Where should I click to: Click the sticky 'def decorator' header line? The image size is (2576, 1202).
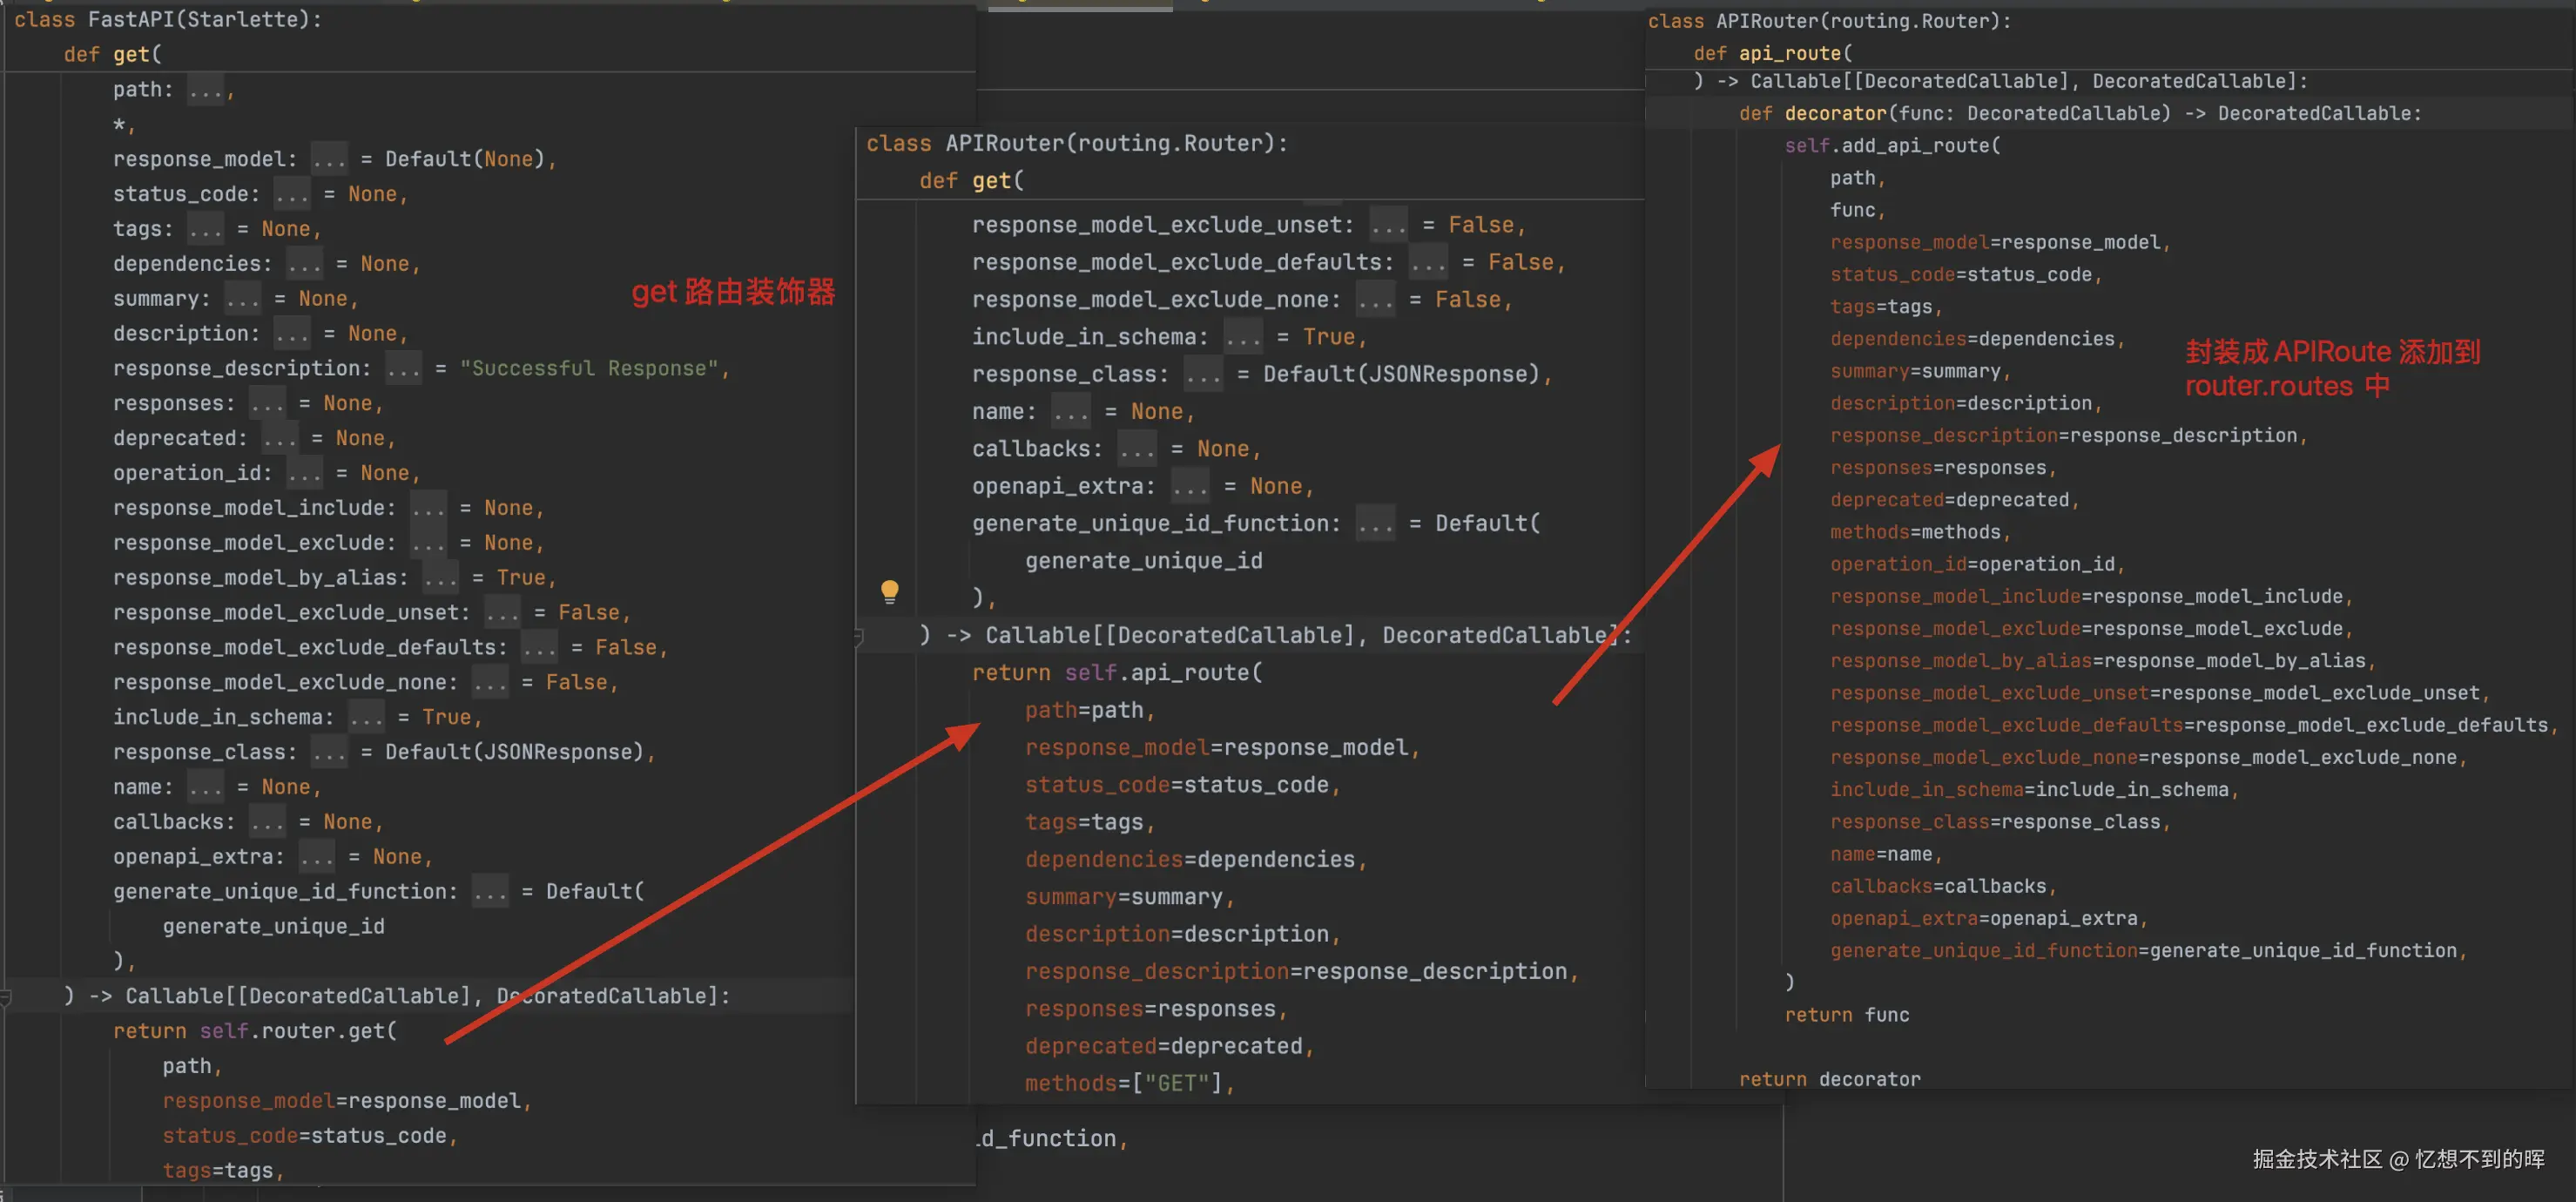tap(2080, 114)
